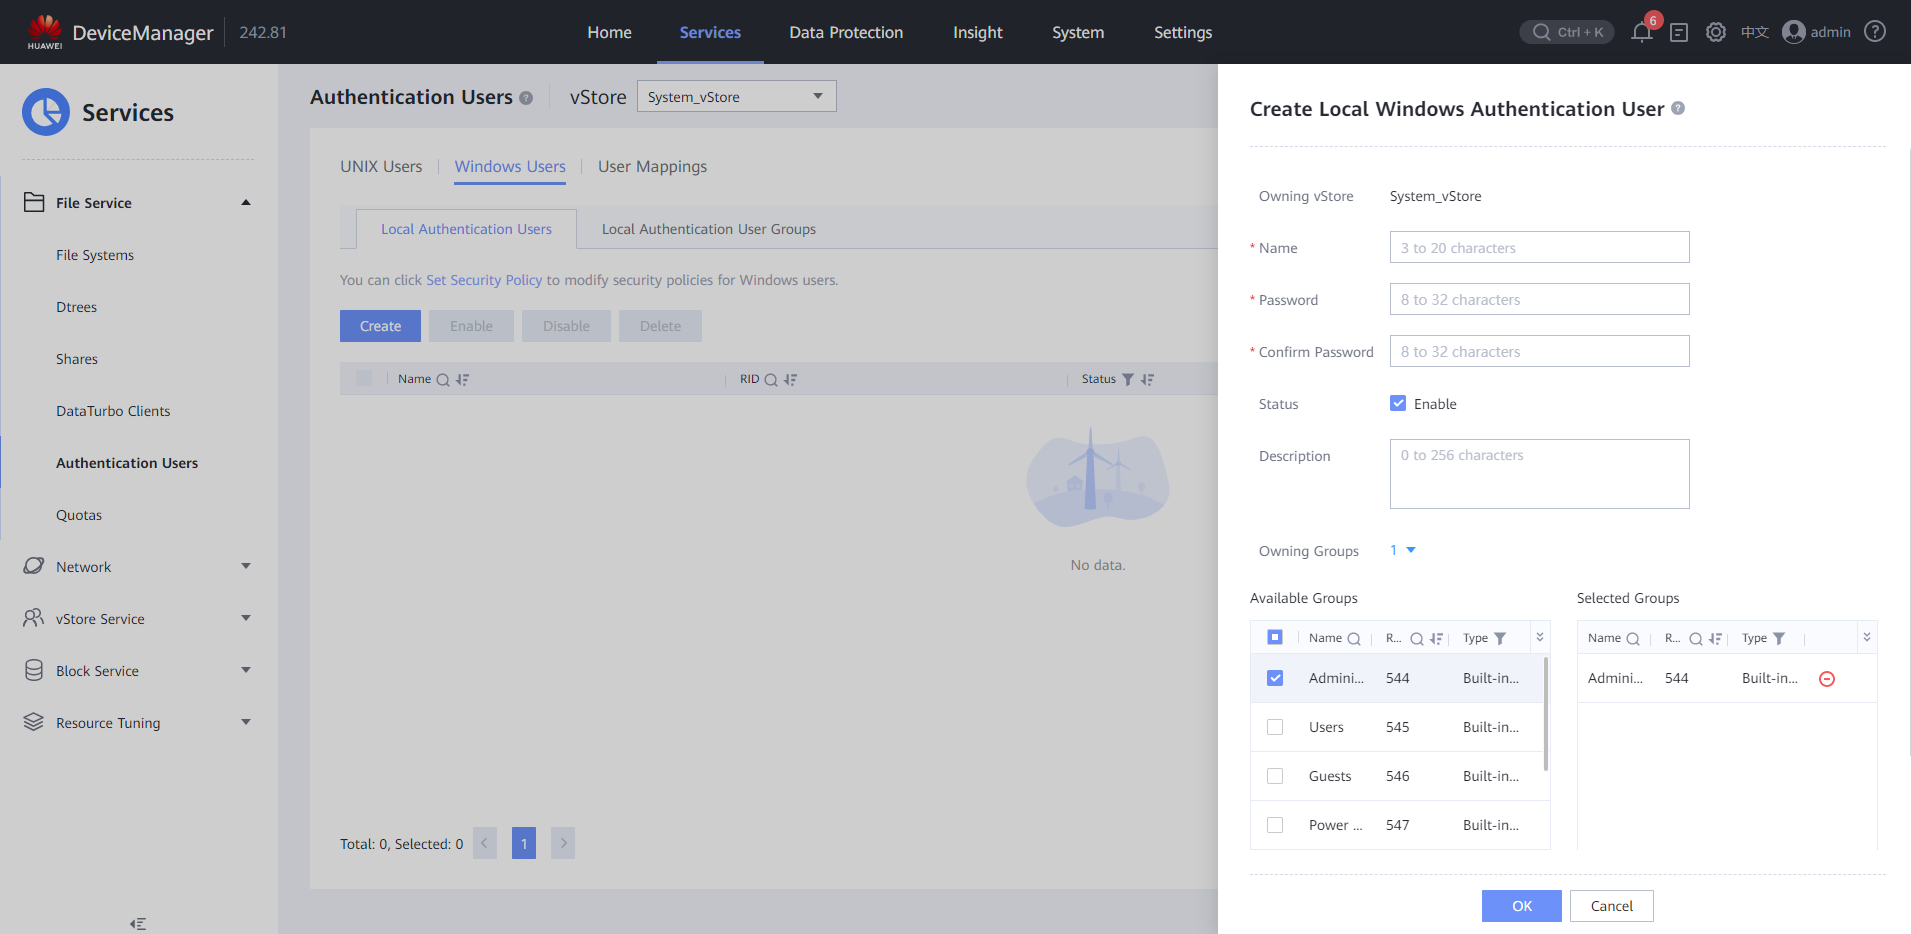Click the filter icon on Status column

click(1128, 379)
